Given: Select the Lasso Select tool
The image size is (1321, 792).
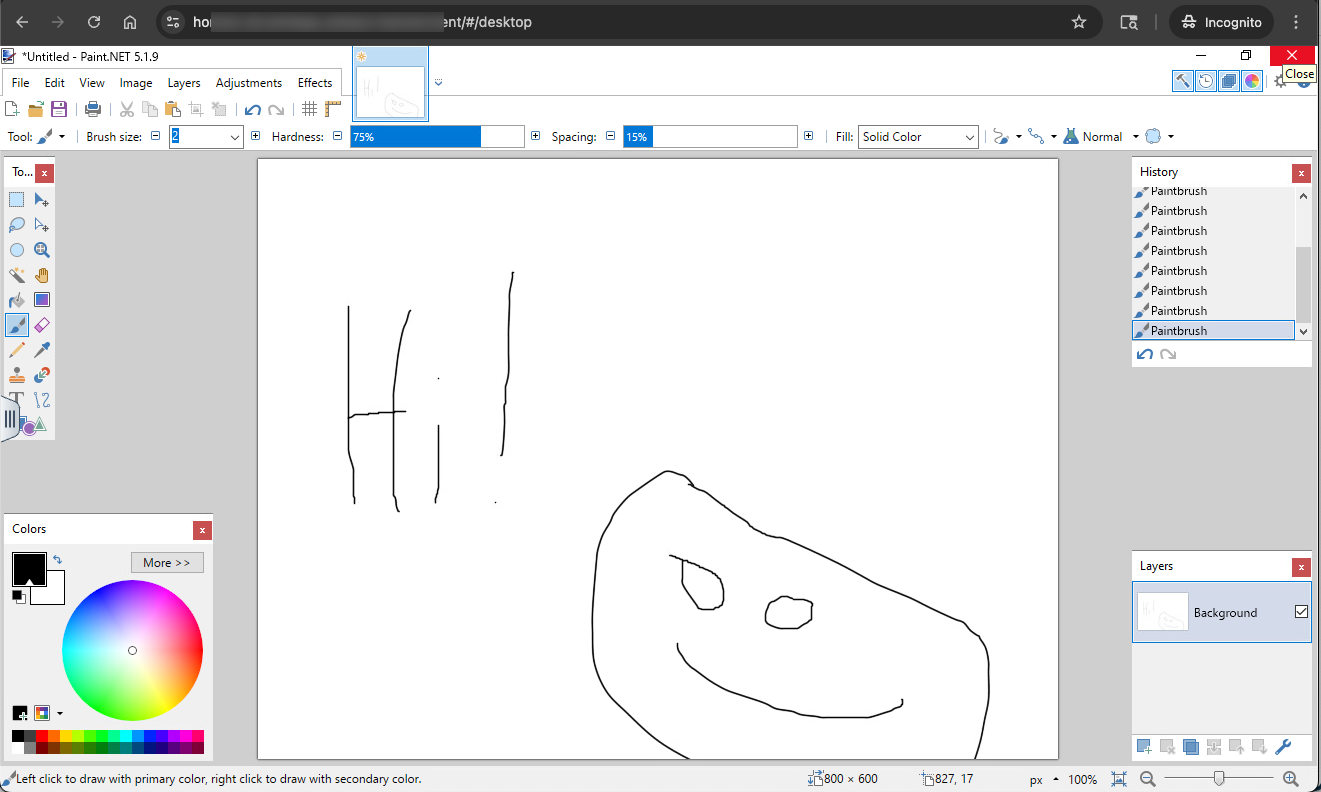Looking at the screenshot, I should pos(17,225).
